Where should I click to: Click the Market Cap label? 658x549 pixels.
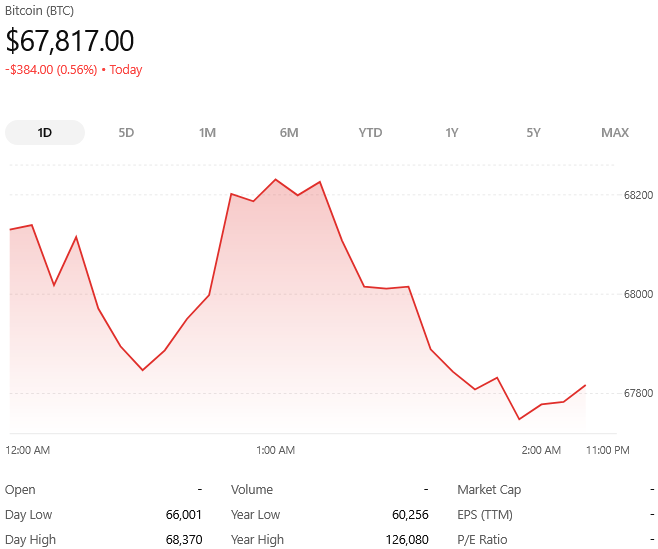click(x=489, y=490)
